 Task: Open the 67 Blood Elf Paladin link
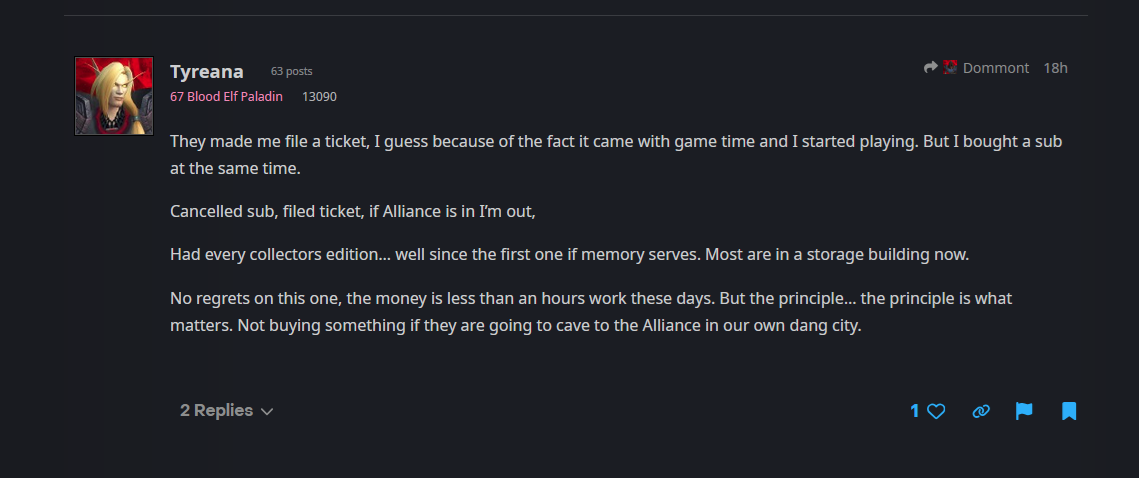pos(226,97)
